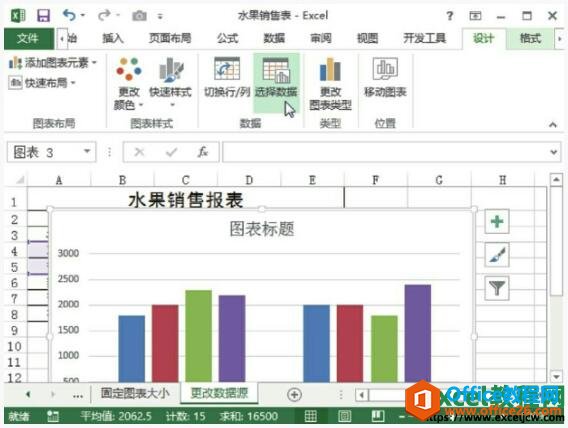Click the fx insert function button
This screenshot has width=568, height=428.
(203, 152)
